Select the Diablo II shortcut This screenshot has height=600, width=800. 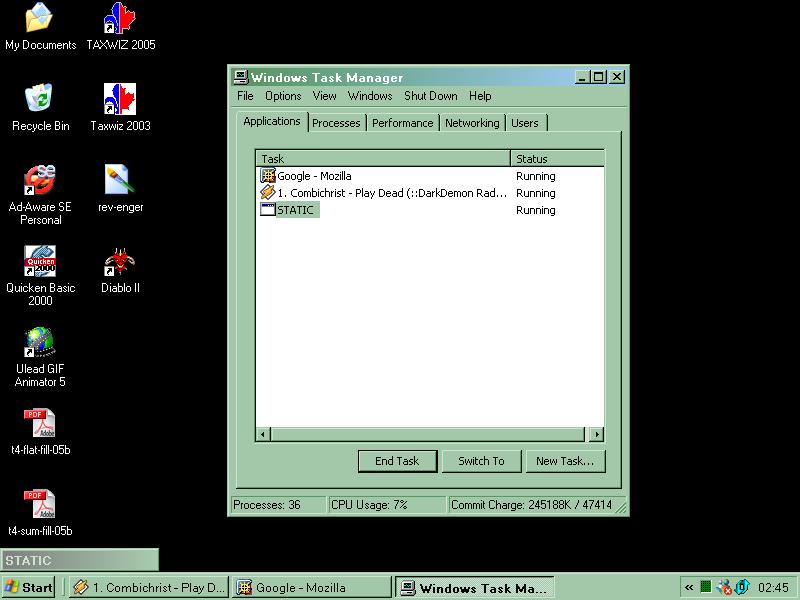tap(120, 269)
